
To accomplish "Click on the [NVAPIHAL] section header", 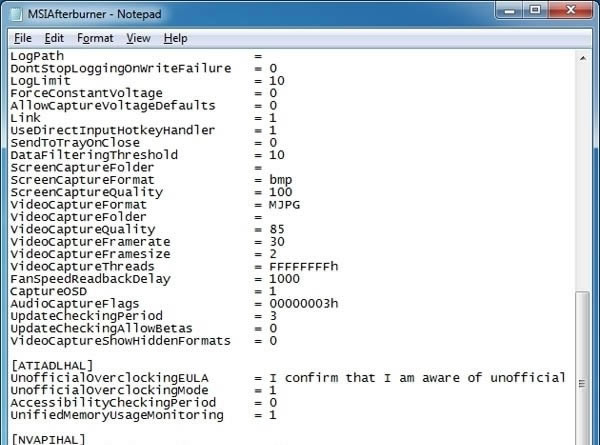I will click(x=48, y=439).
